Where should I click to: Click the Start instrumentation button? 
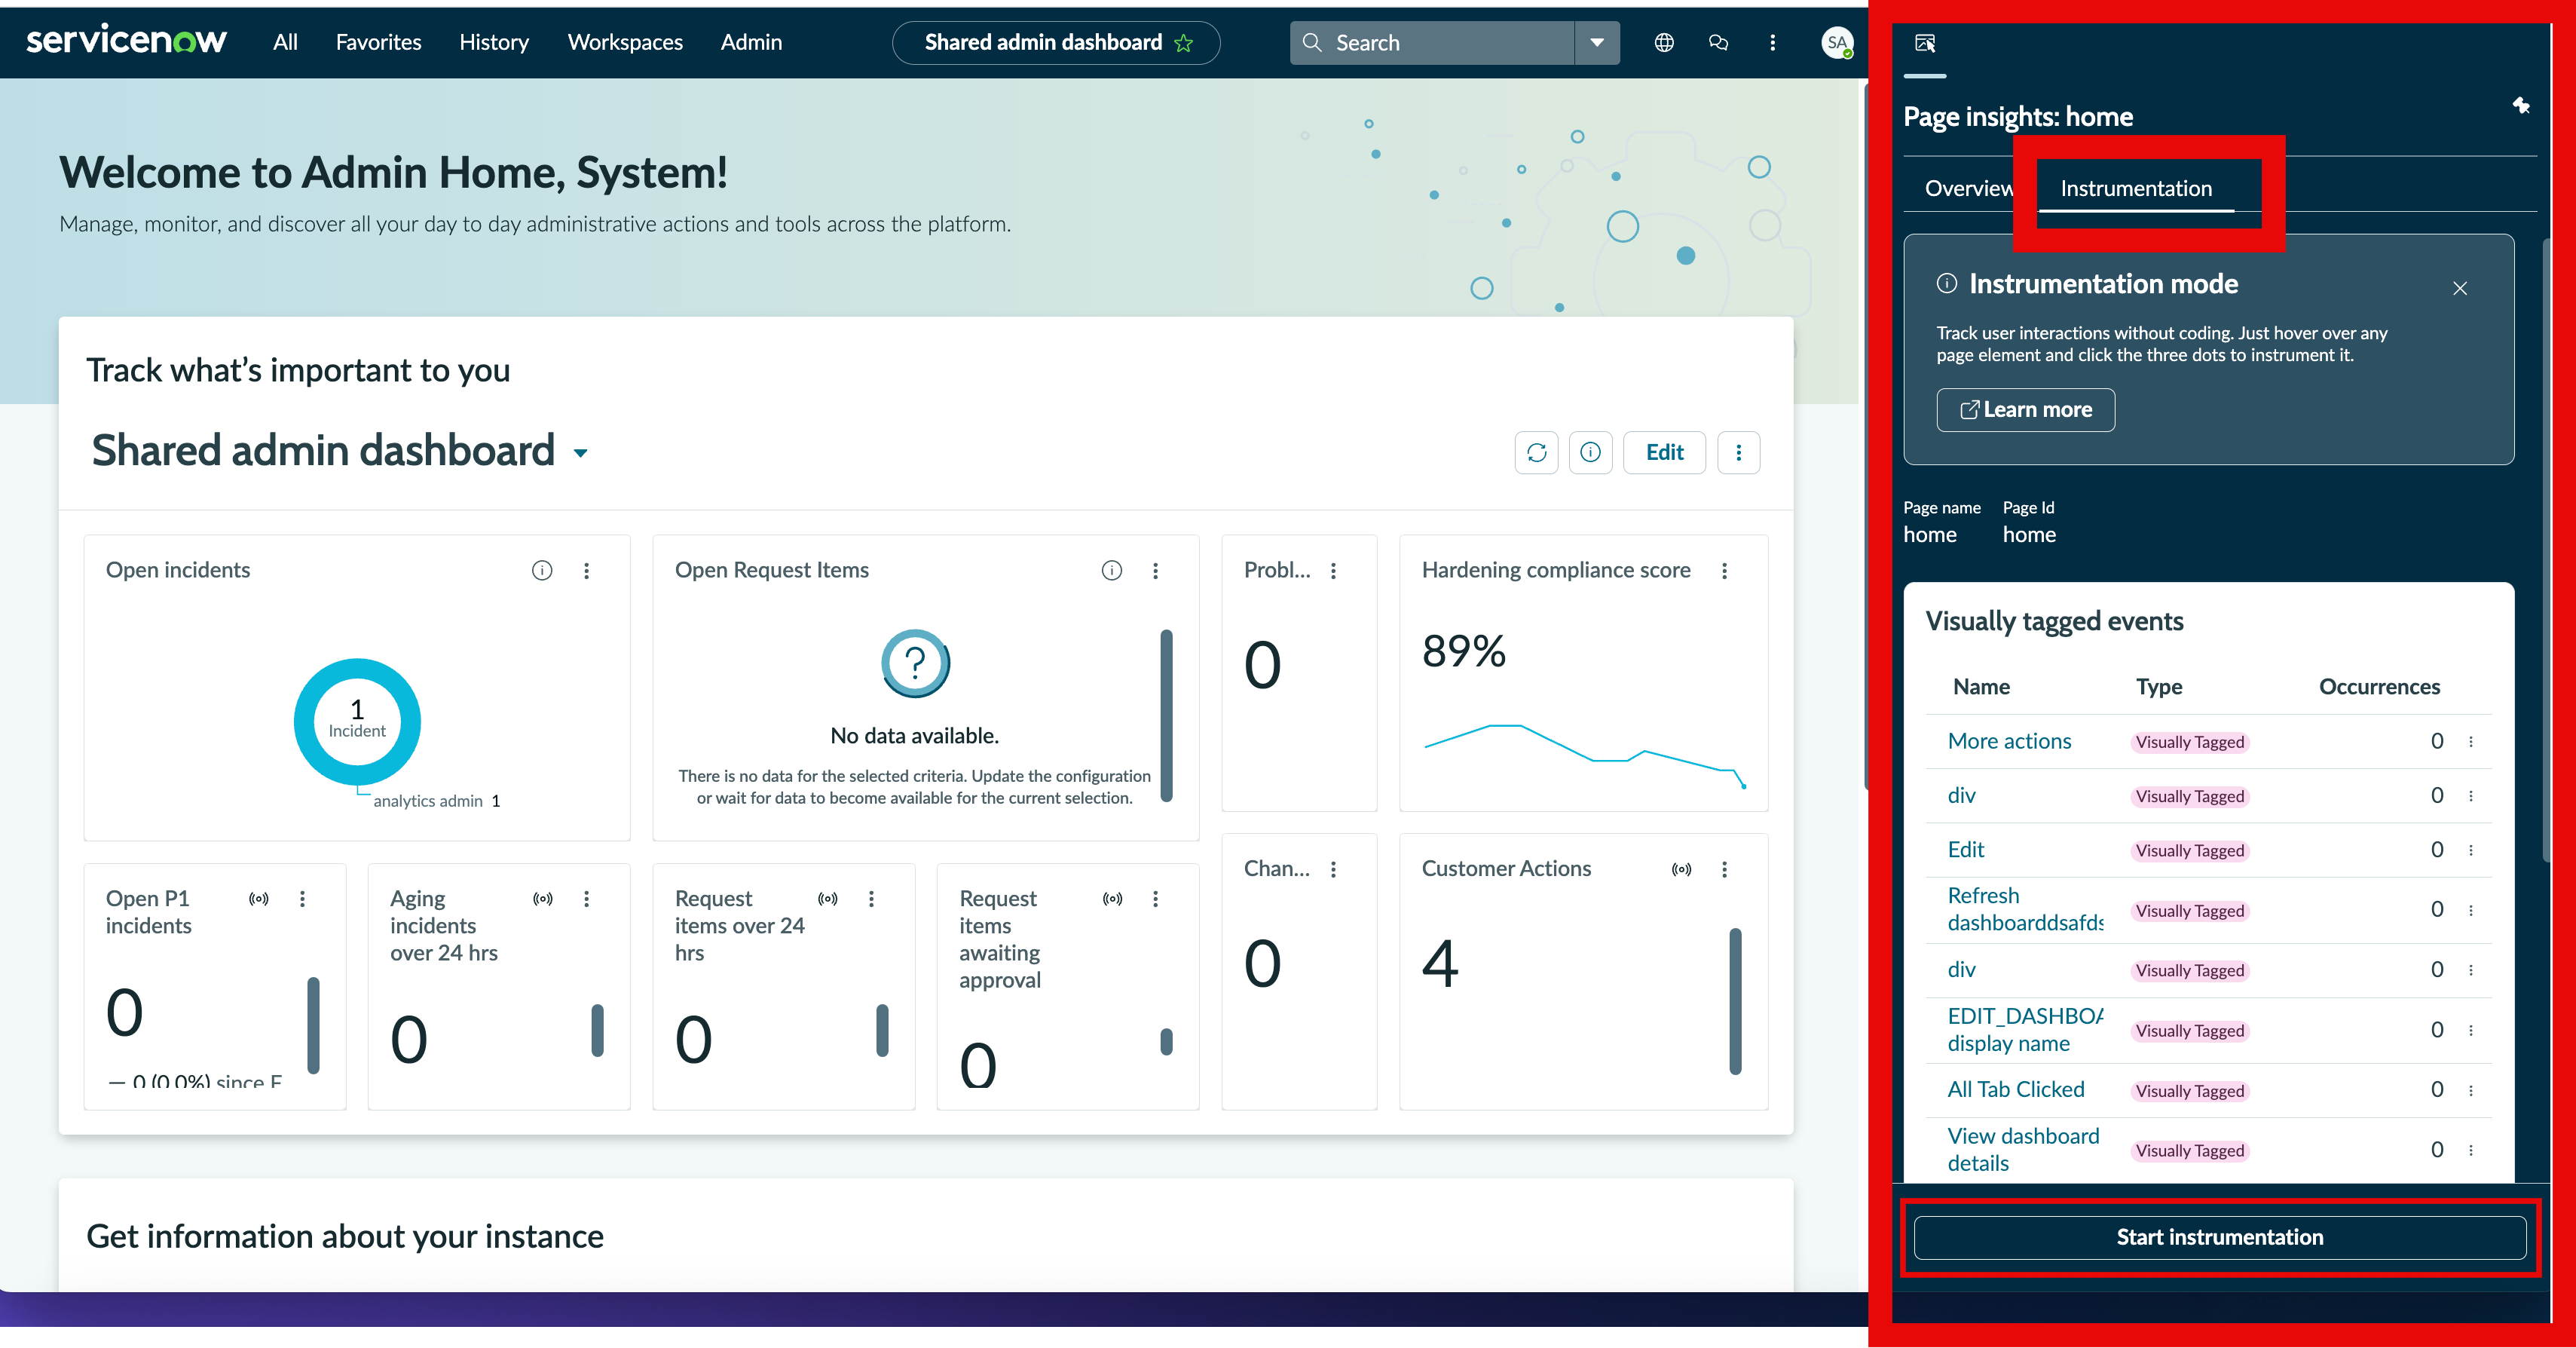pyautogui.click(x=2219, y=1237)
